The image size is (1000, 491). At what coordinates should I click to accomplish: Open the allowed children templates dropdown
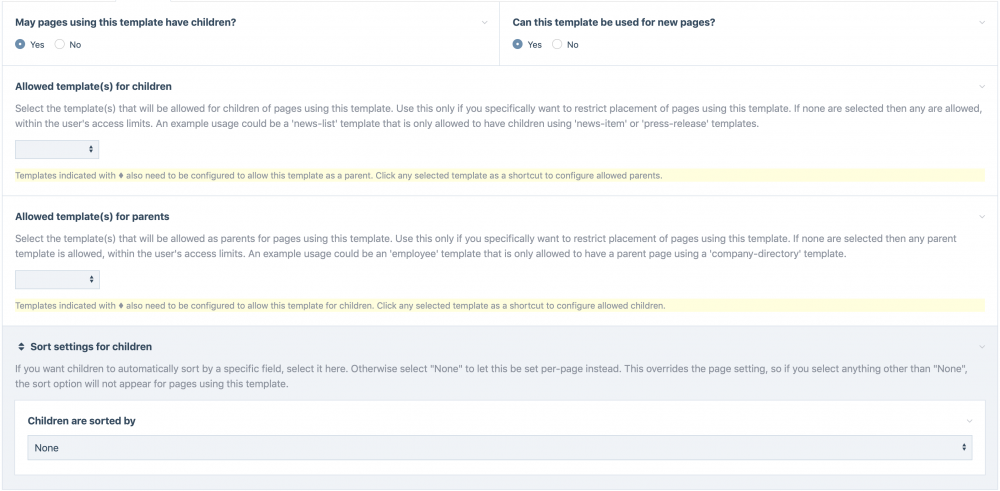click(x=57, y=149)
